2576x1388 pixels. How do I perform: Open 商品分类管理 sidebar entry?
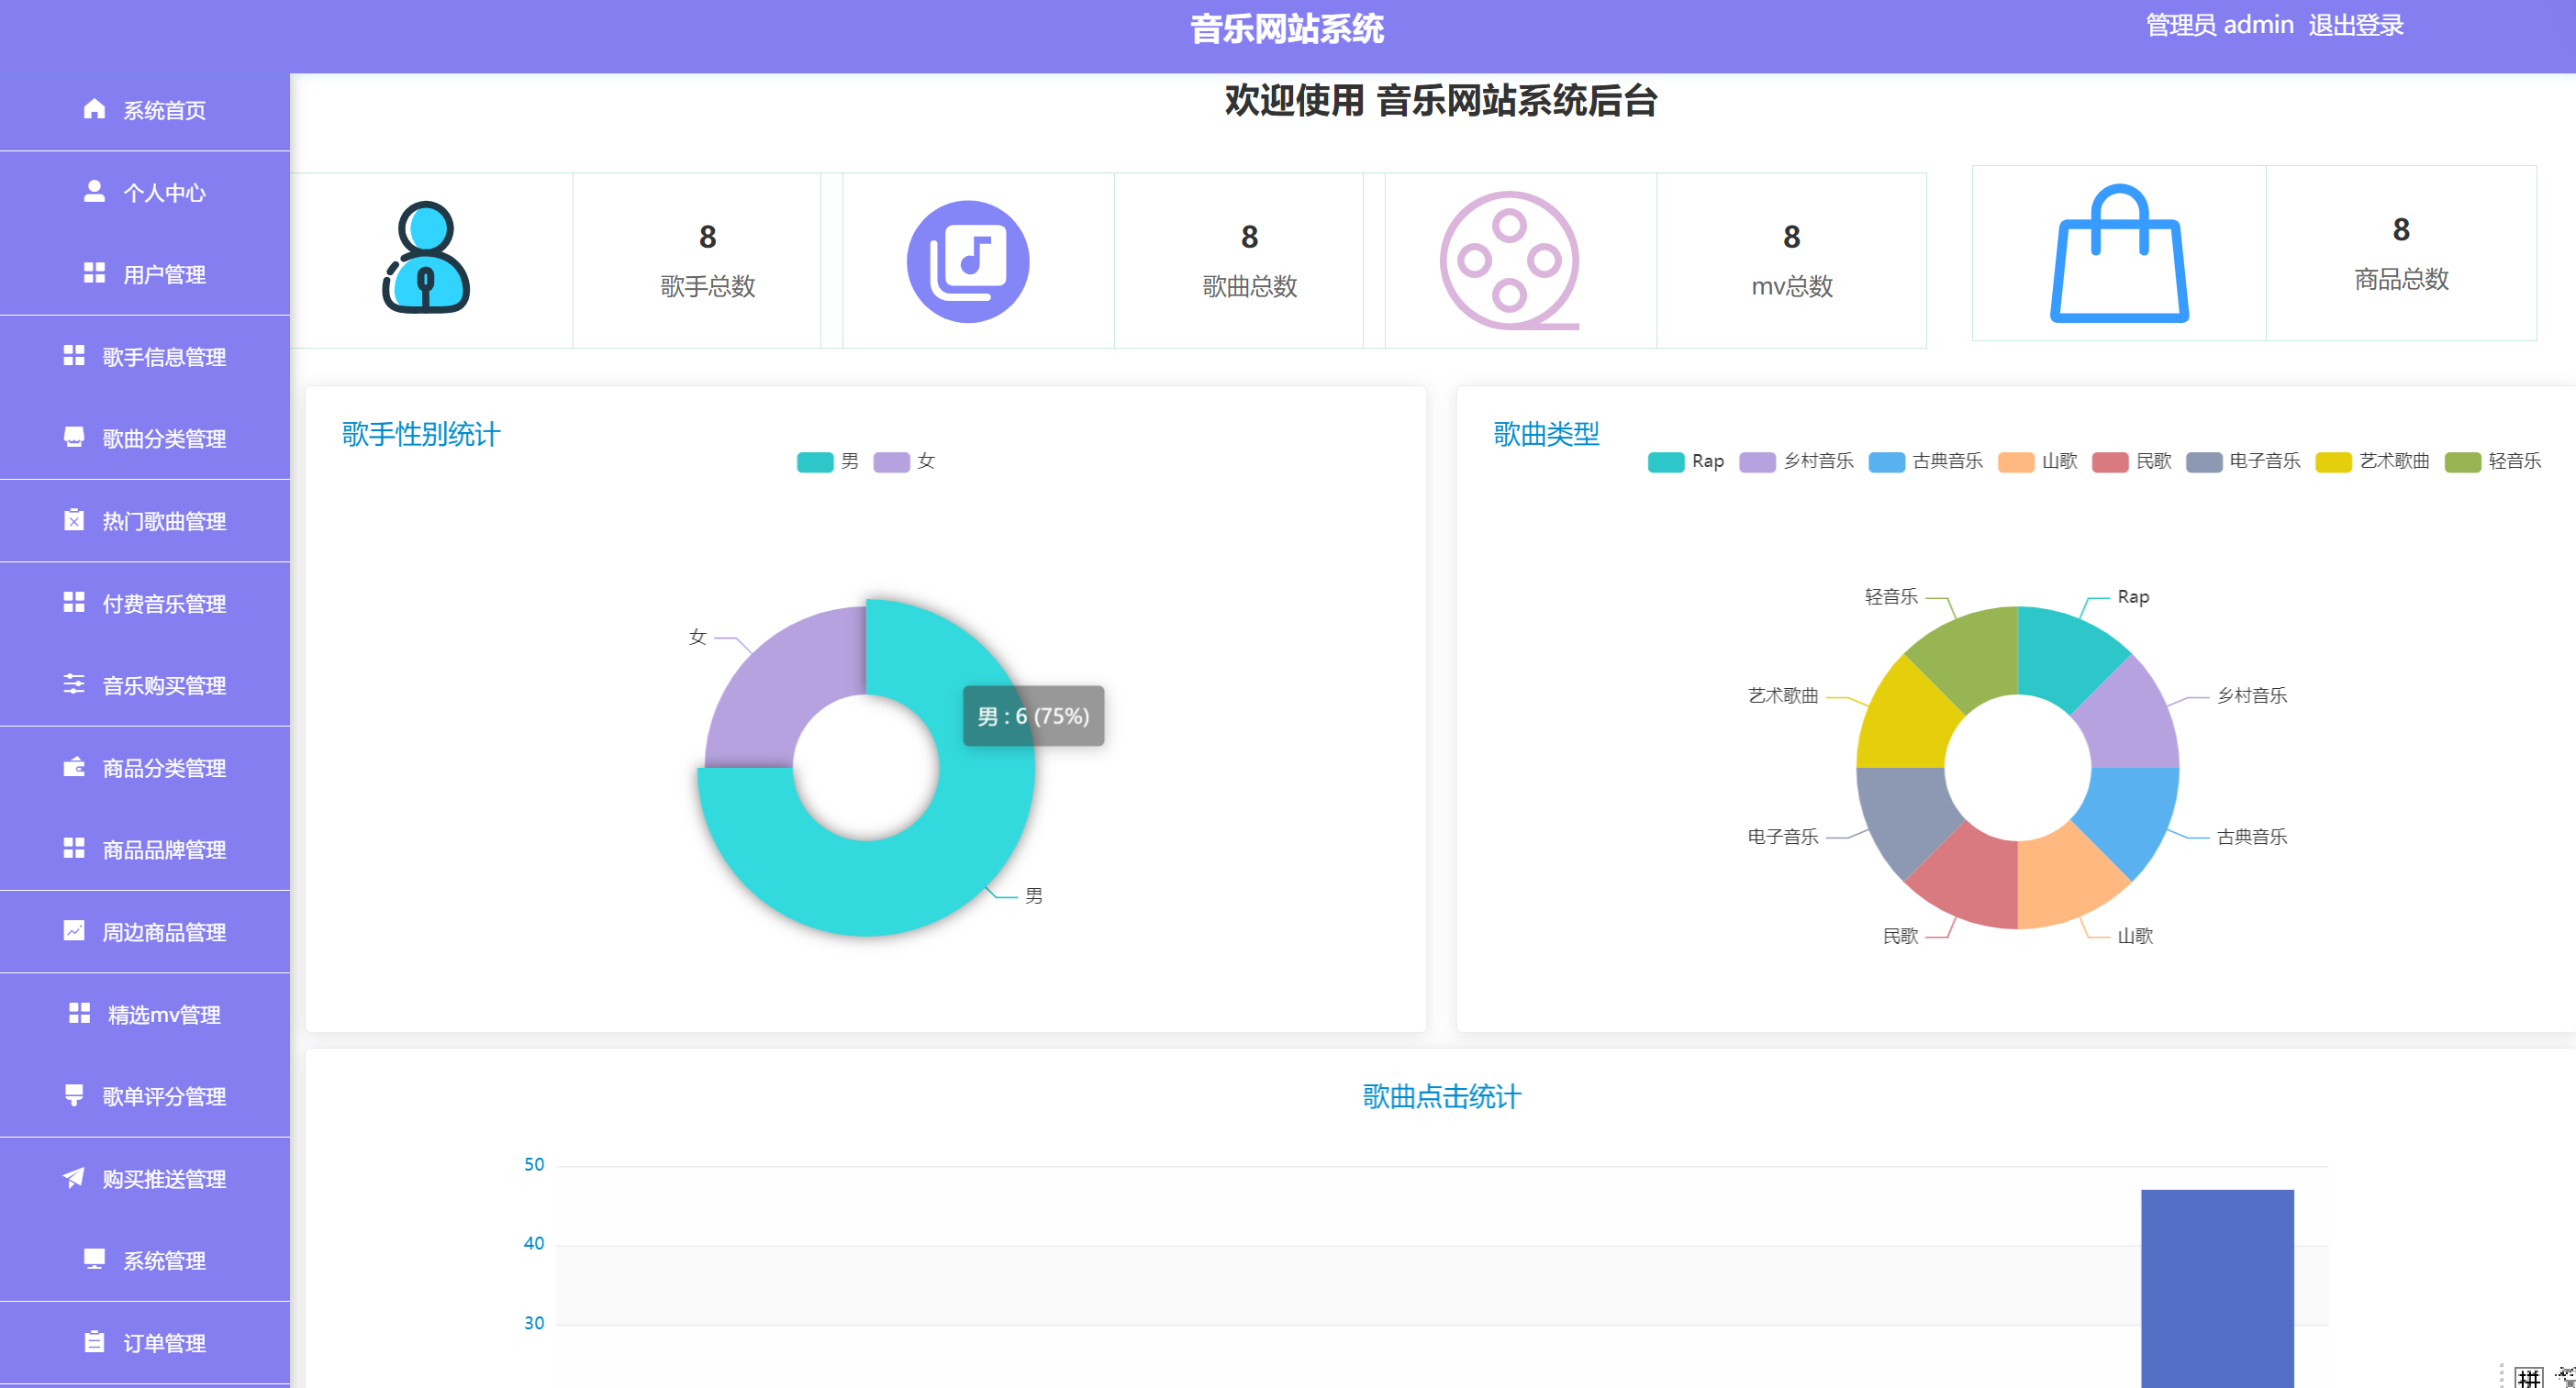point(145,768)
